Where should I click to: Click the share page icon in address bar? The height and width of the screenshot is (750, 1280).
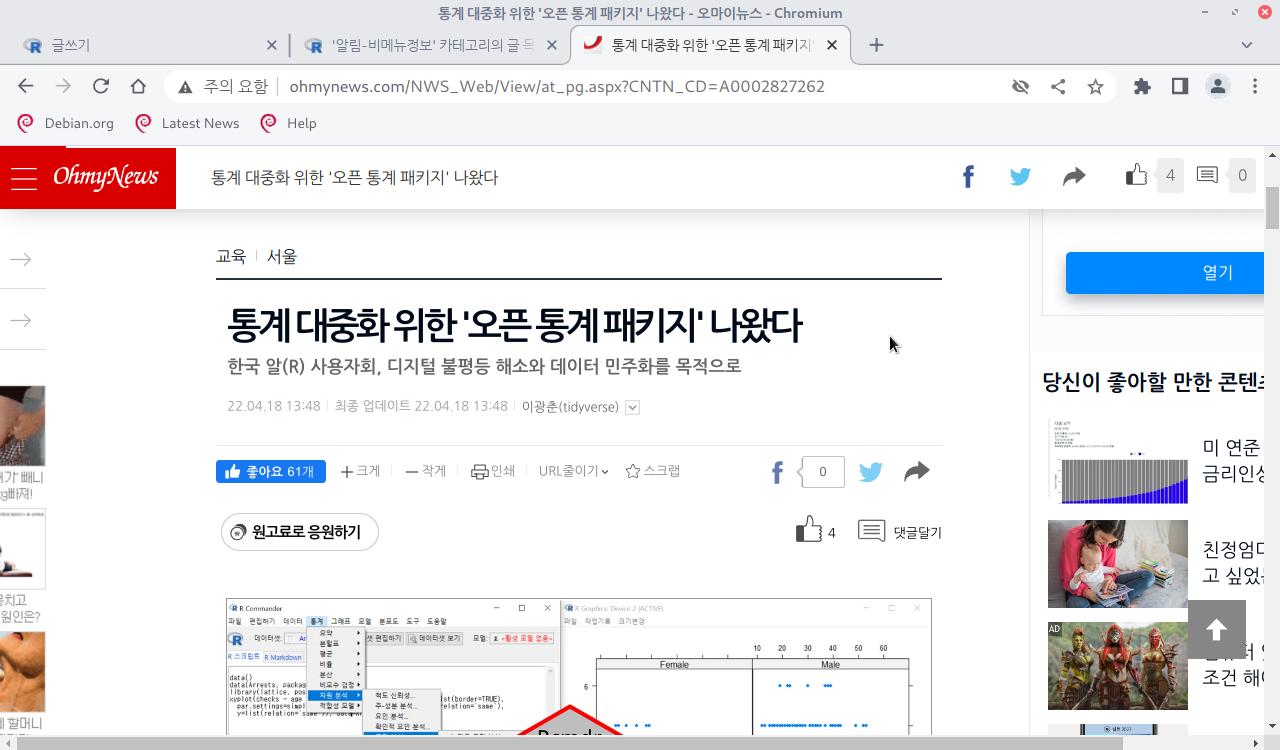(x=1058, y=86)
